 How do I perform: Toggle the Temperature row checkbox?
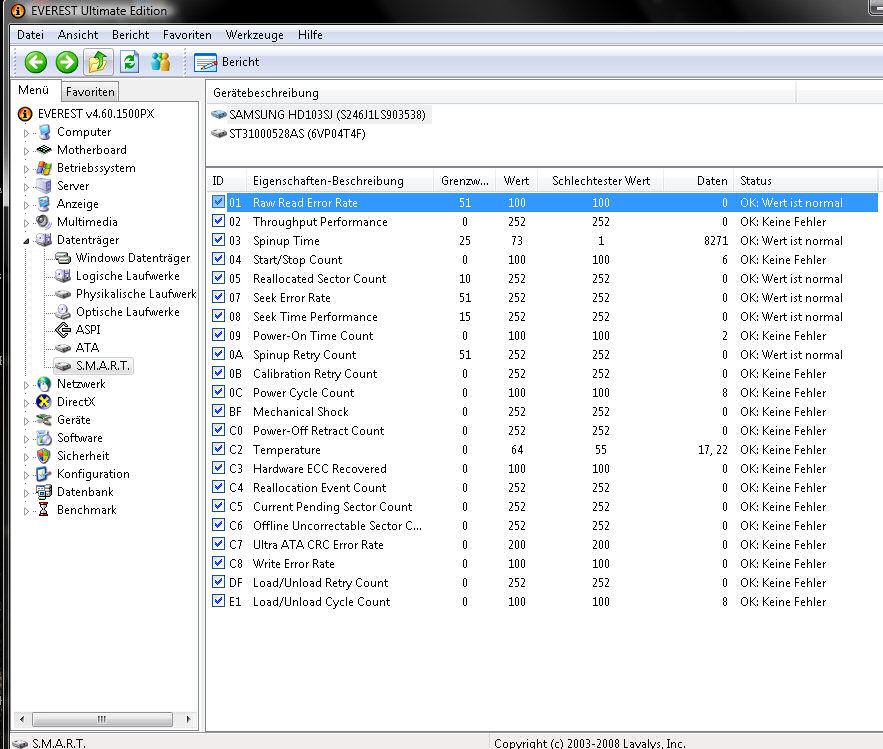click(218, 449)
